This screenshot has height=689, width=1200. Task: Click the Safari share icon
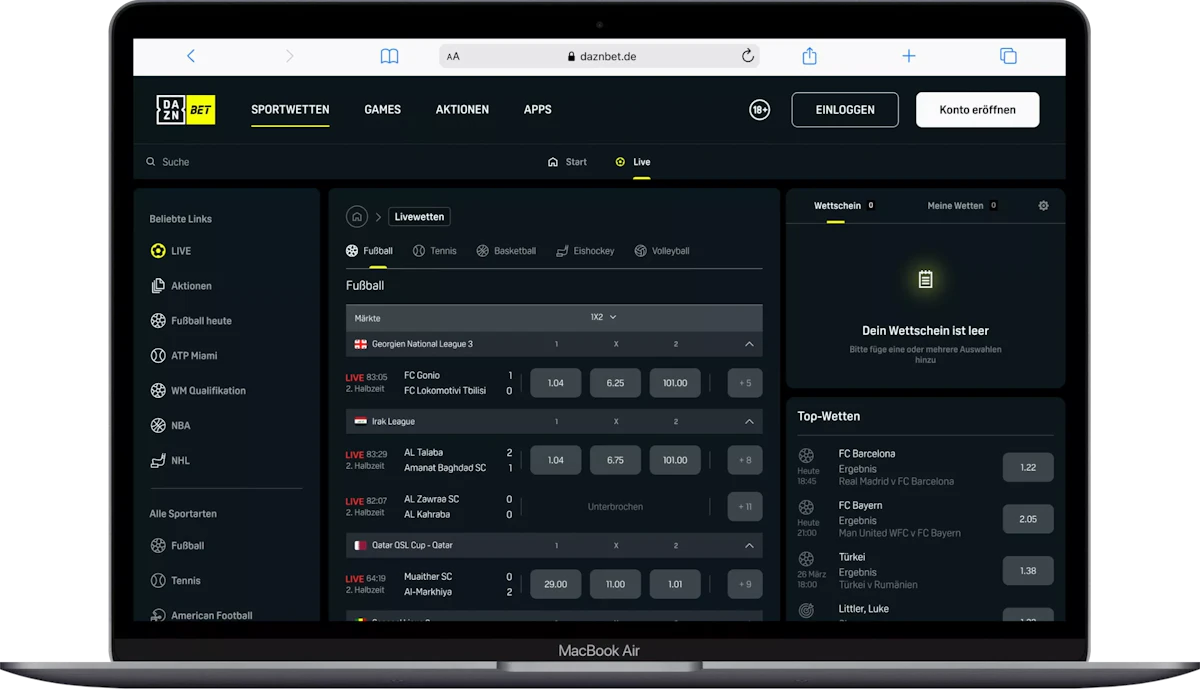(x=810, y=57)
